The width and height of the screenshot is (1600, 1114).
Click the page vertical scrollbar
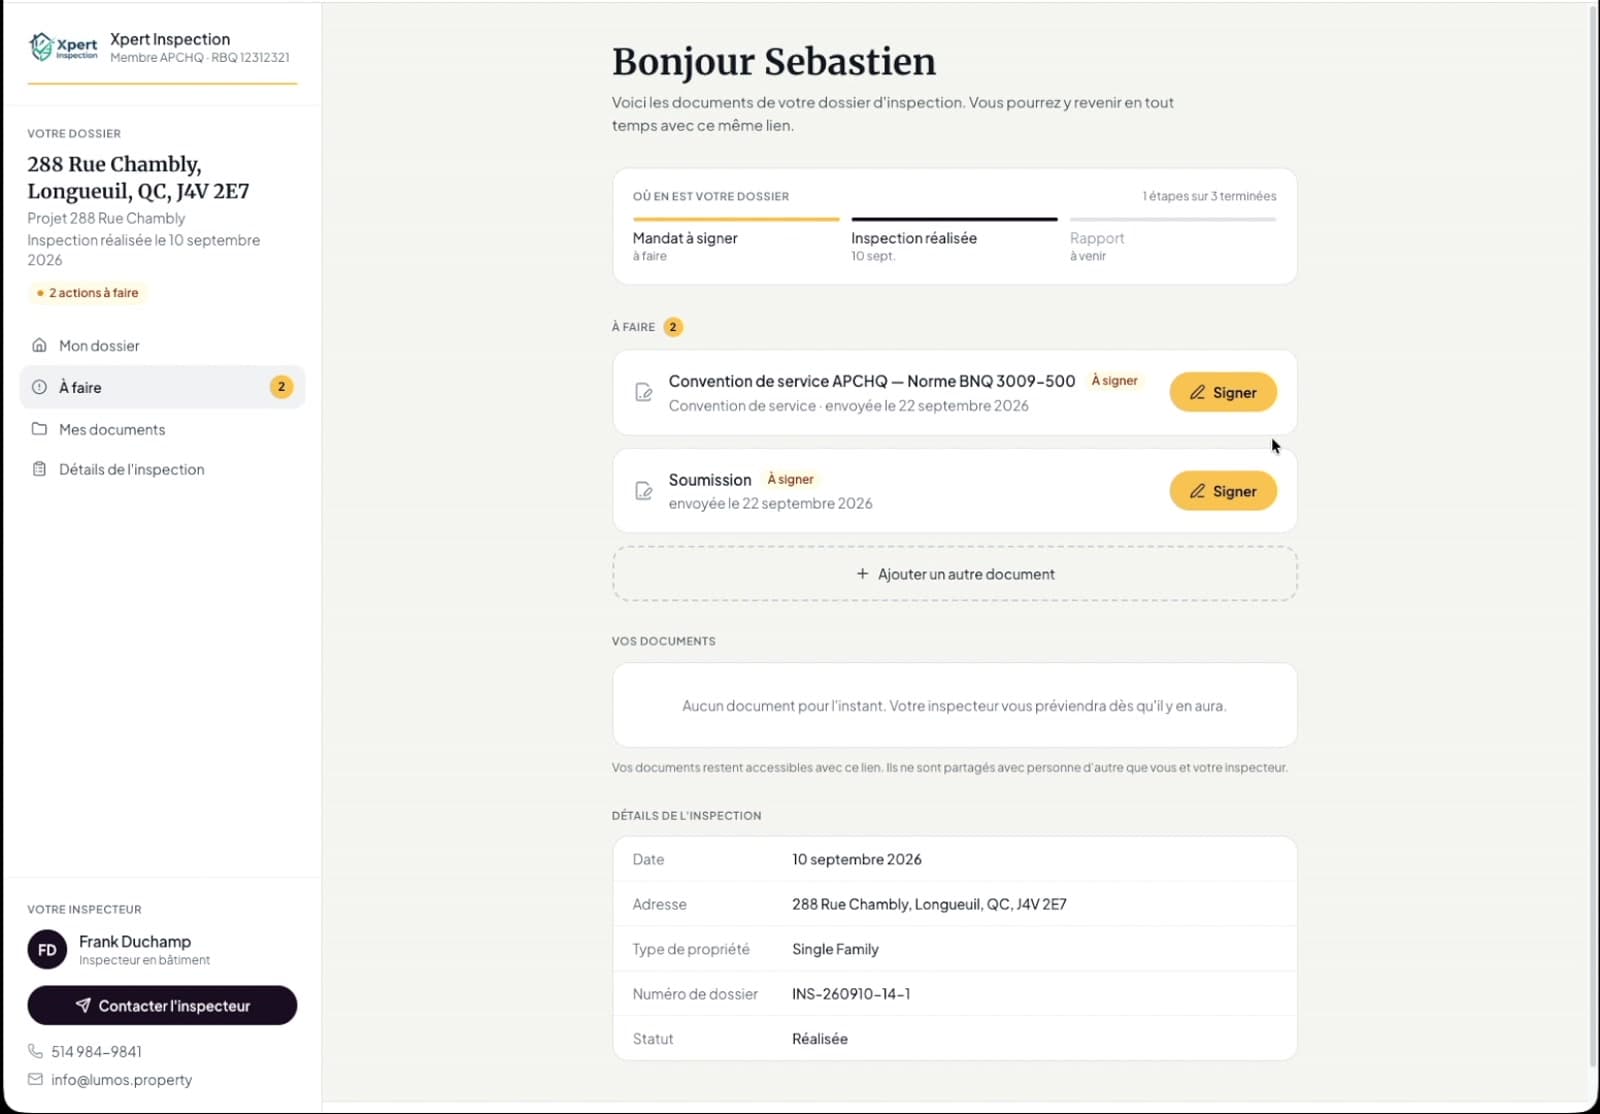[x=1593, y=536]
